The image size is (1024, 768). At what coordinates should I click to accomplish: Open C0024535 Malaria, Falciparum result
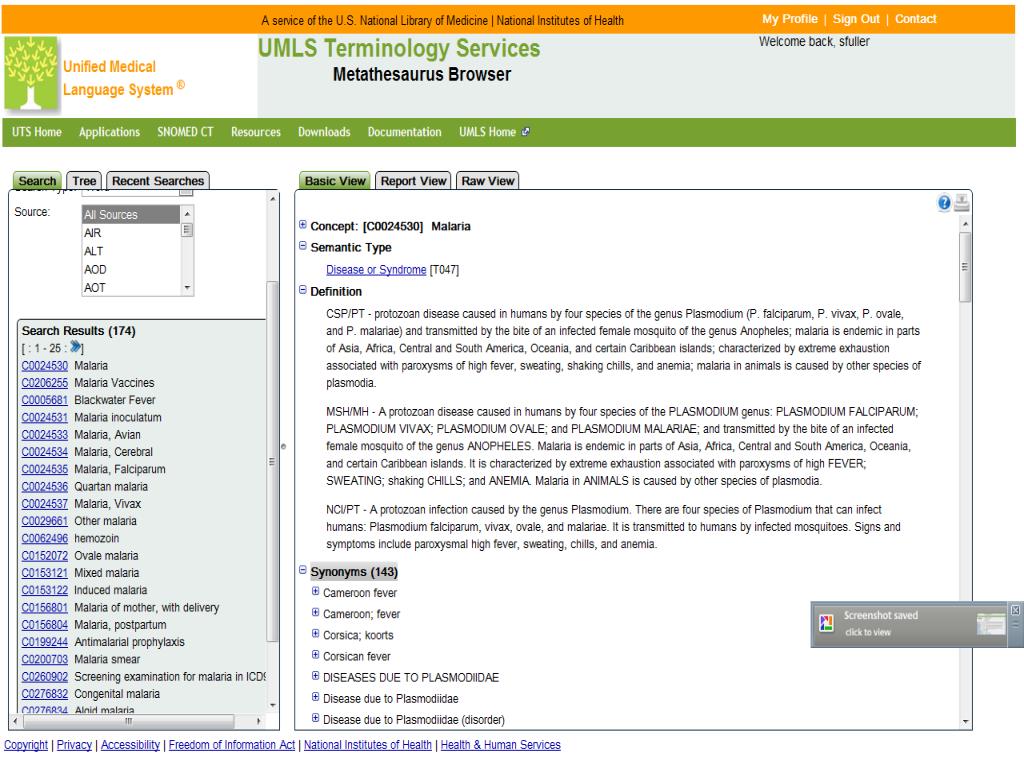click(44, 469)
